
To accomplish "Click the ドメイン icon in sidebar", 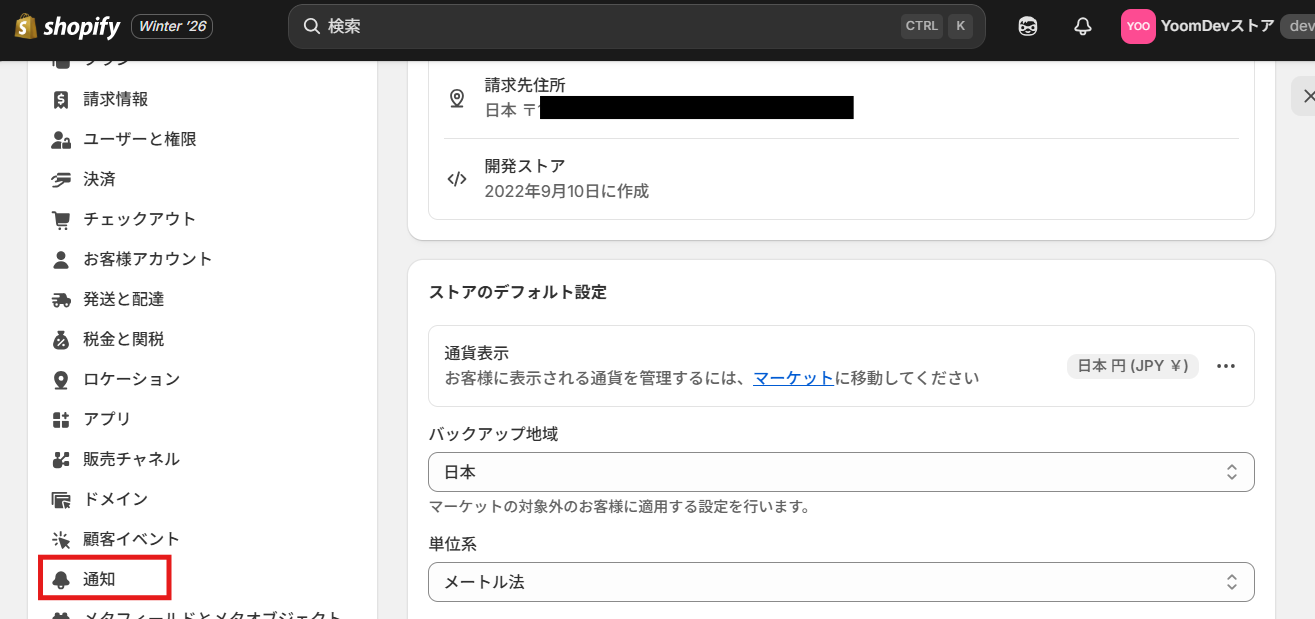I will 62,499.
